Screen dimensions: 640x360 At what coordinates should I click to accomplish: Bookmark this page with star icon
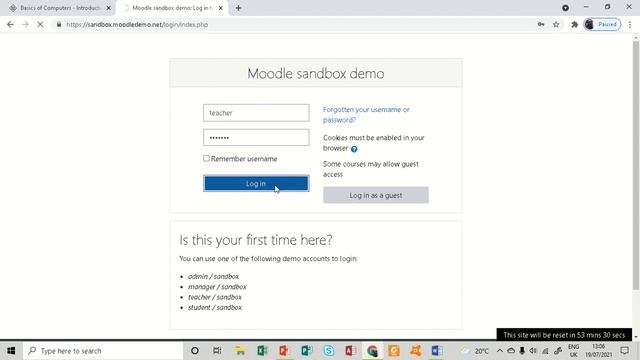[x=556, y=24]
